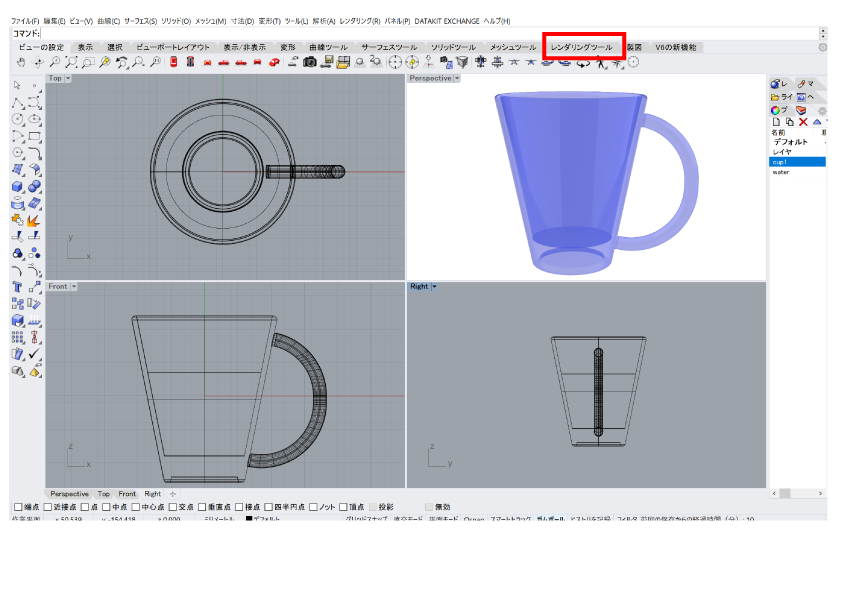Open the ファイル(F) menu

25,21
